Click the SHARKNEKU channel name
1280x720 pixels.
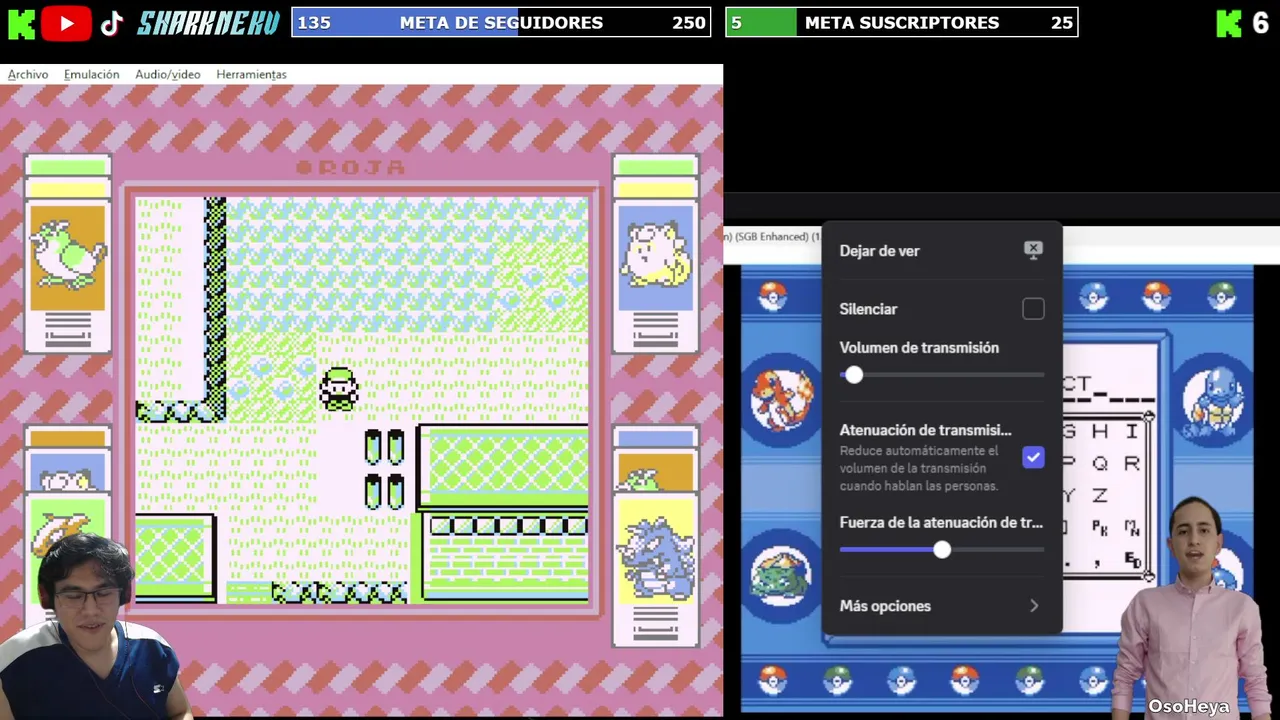click(208, 23)
